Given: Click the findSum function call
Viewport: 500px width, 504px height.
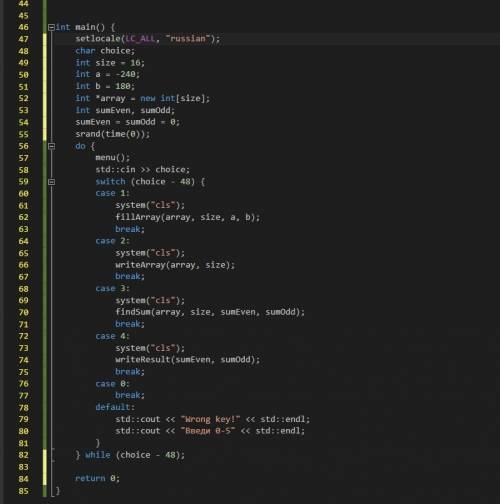Looking at the screenshot, I should (x=210, y=312).
